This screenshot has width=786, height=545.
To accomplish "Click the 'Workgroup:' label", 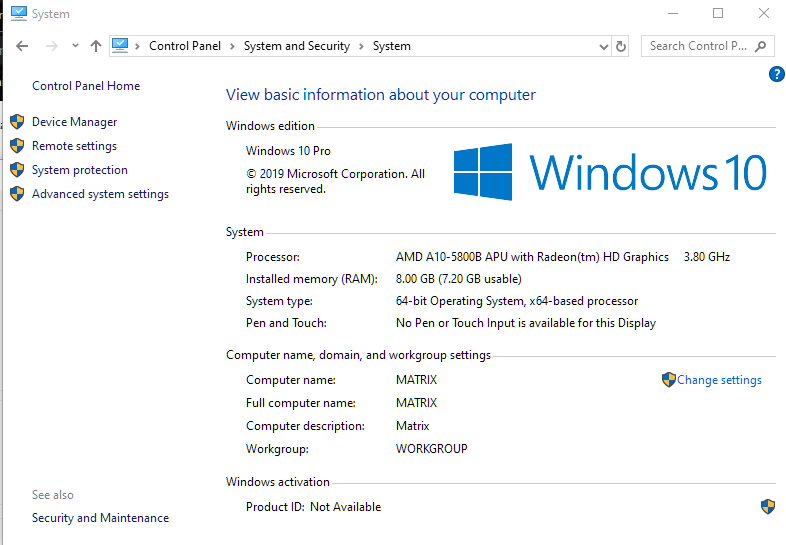I will coord(277,449).
